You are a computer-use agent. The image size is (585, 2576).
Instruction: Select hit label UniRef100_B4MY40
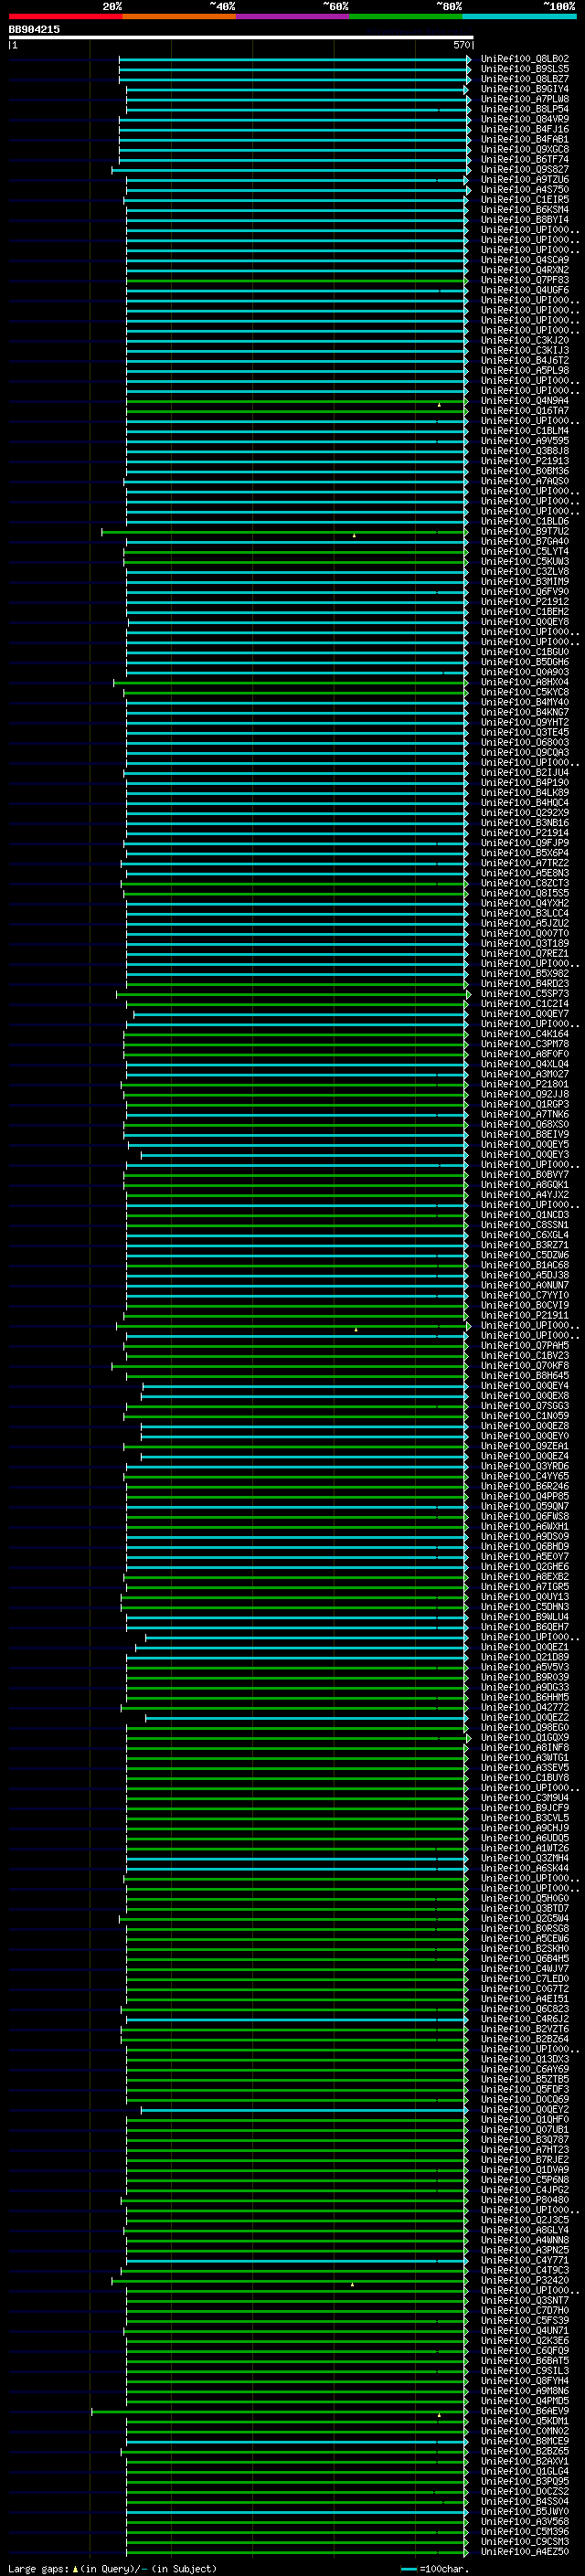[x=524, y=702]
